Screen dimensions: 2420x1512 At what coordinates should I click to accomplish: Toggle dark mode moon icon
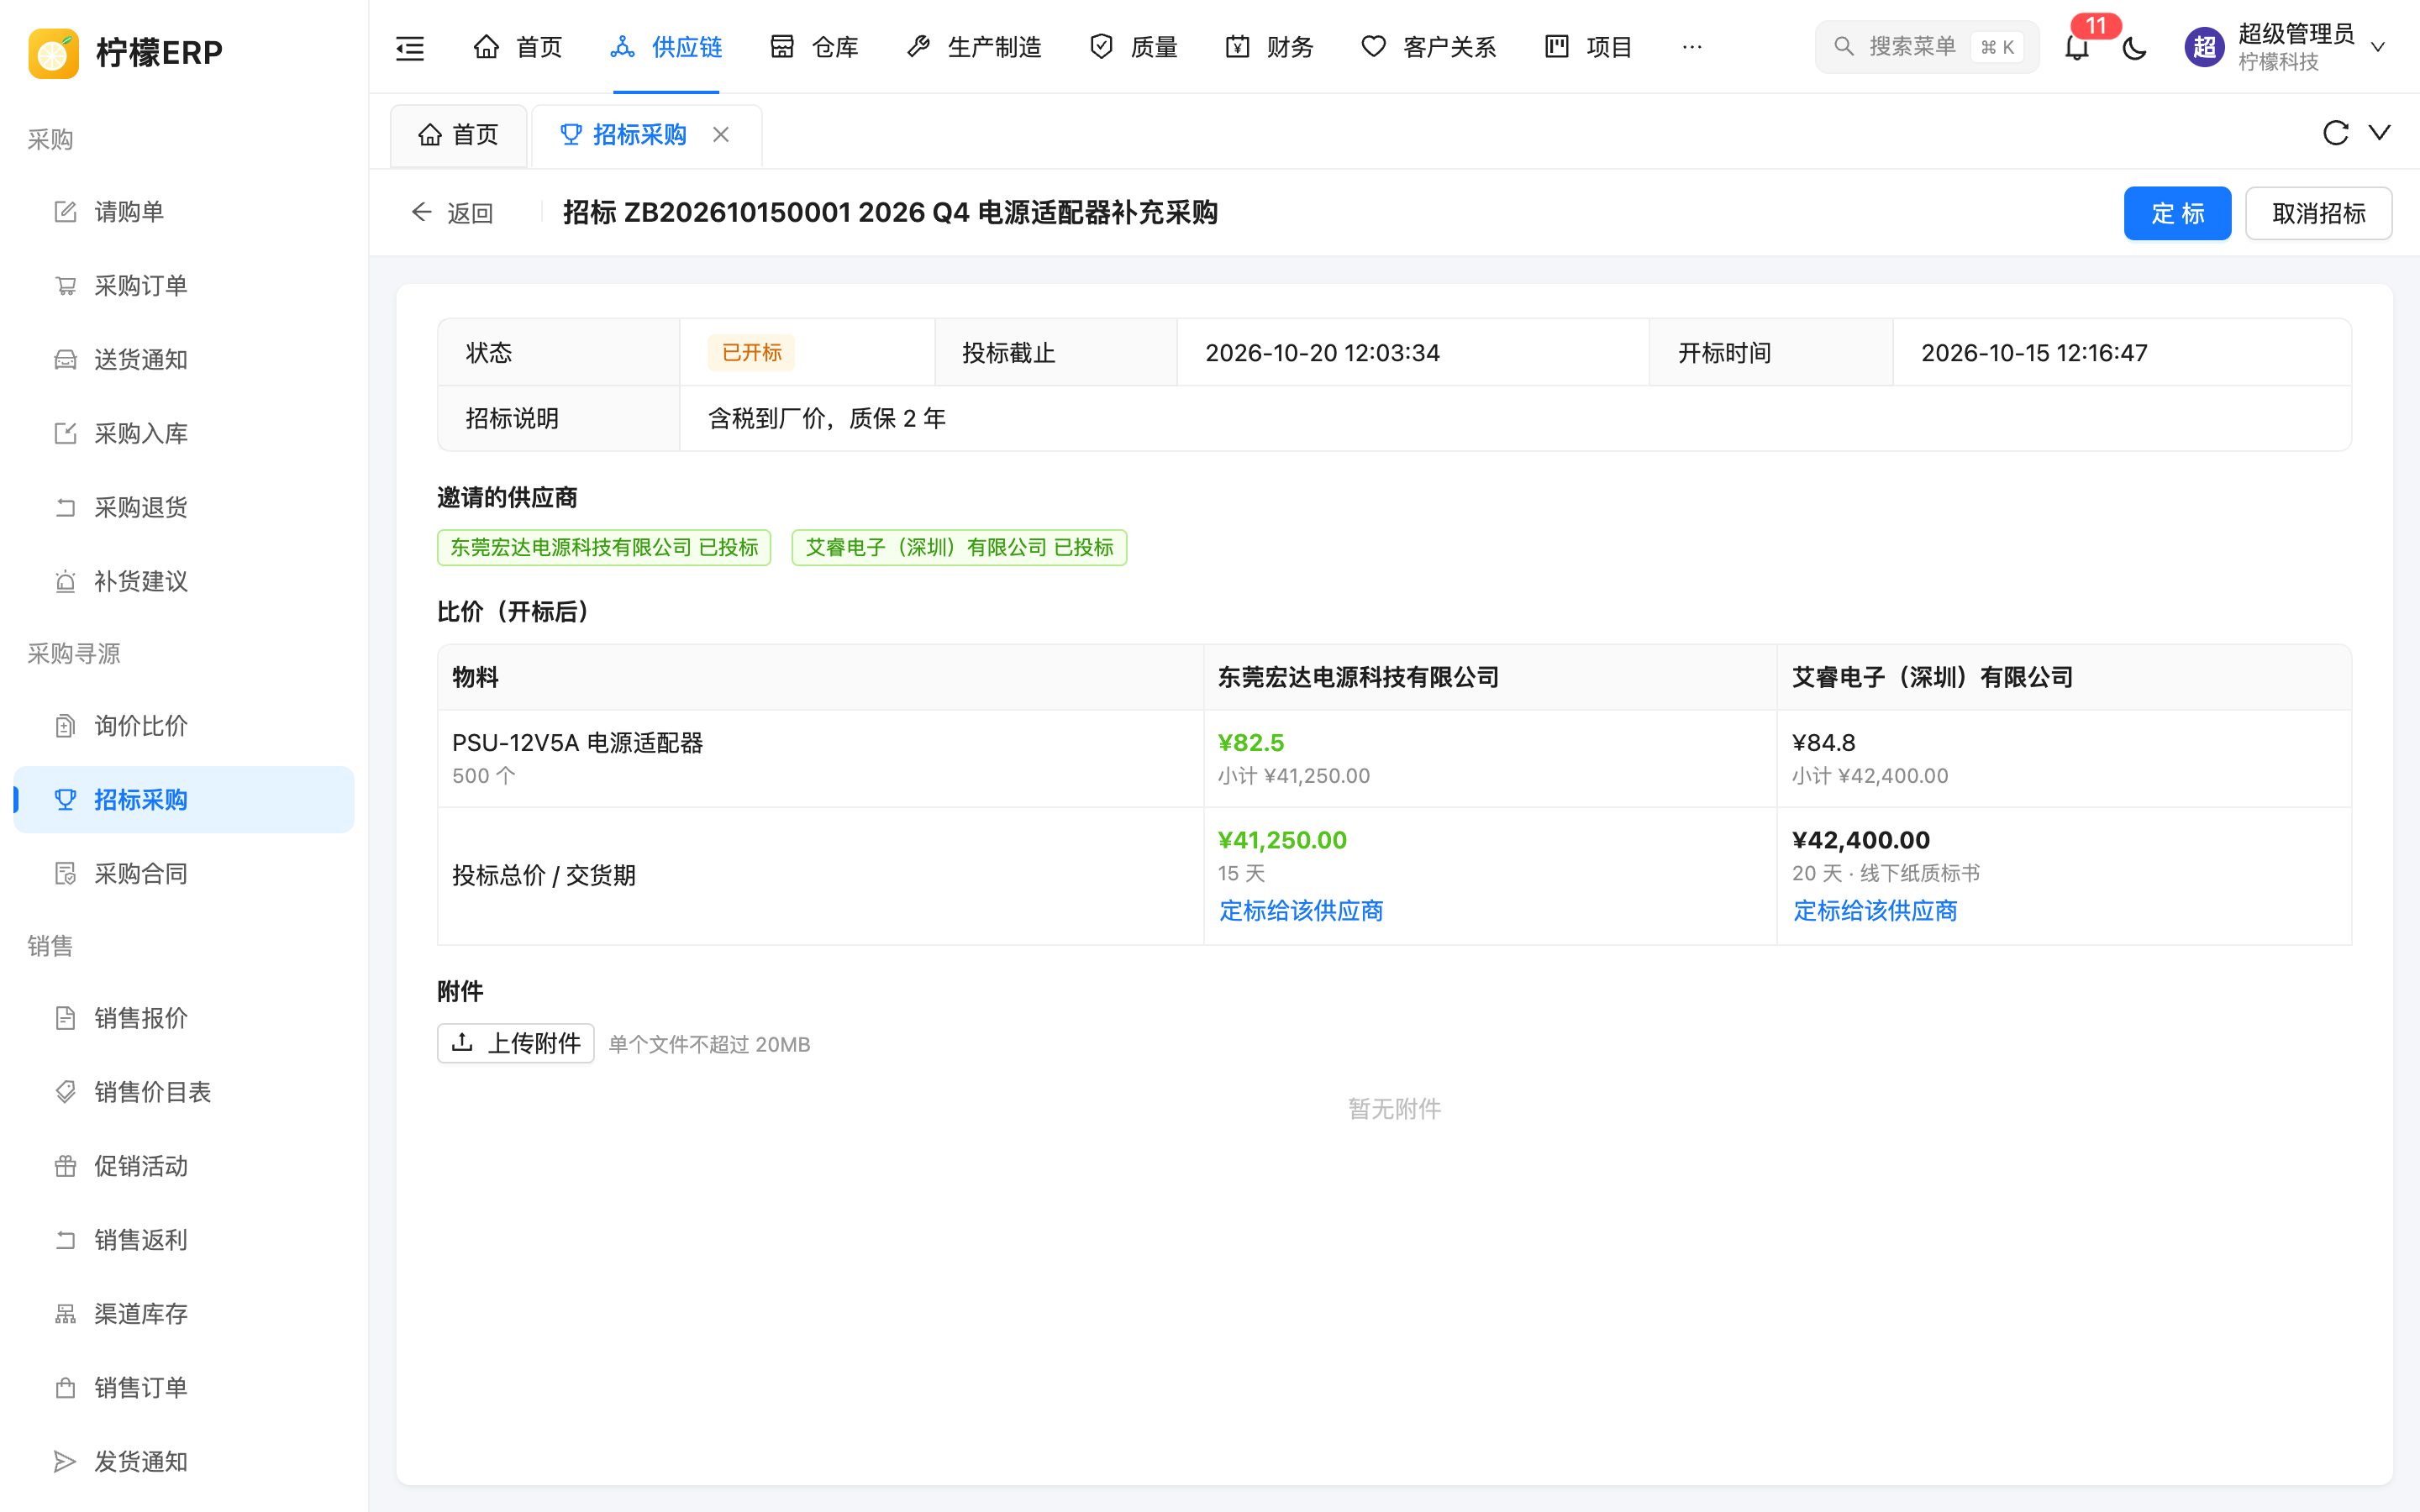click(2134, 47)
